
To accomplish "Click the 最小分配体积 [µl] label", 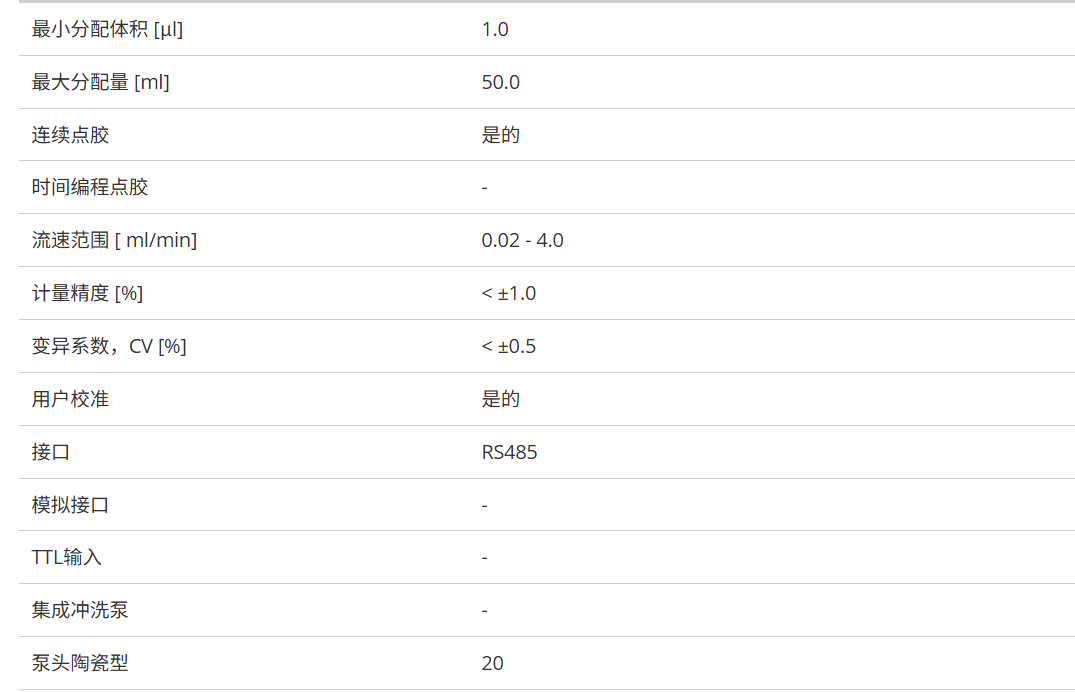I will click(x=107, y=29).
